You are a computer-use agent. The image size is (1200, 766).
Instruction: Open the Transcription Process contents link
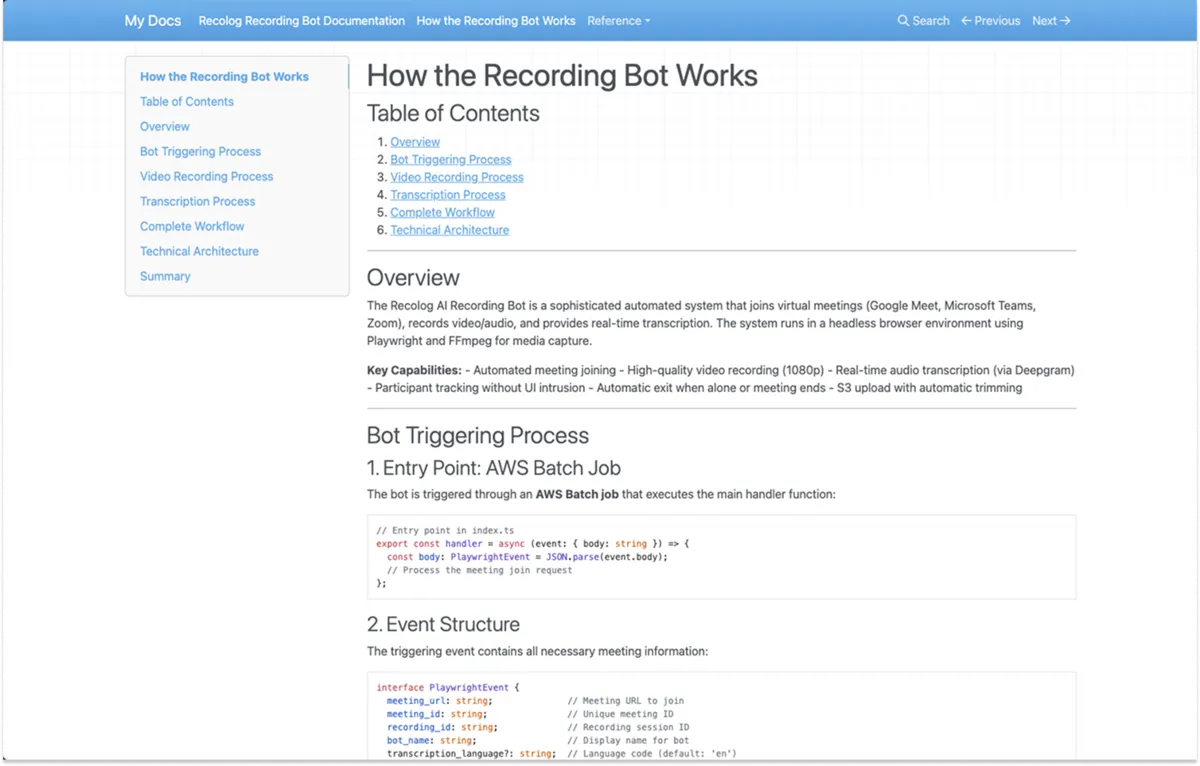[448, 194]
